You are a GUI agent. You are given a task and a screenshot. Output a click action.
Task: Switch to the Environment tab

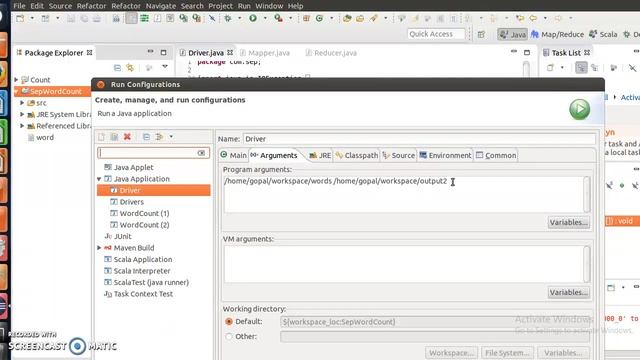coord(445,156)
